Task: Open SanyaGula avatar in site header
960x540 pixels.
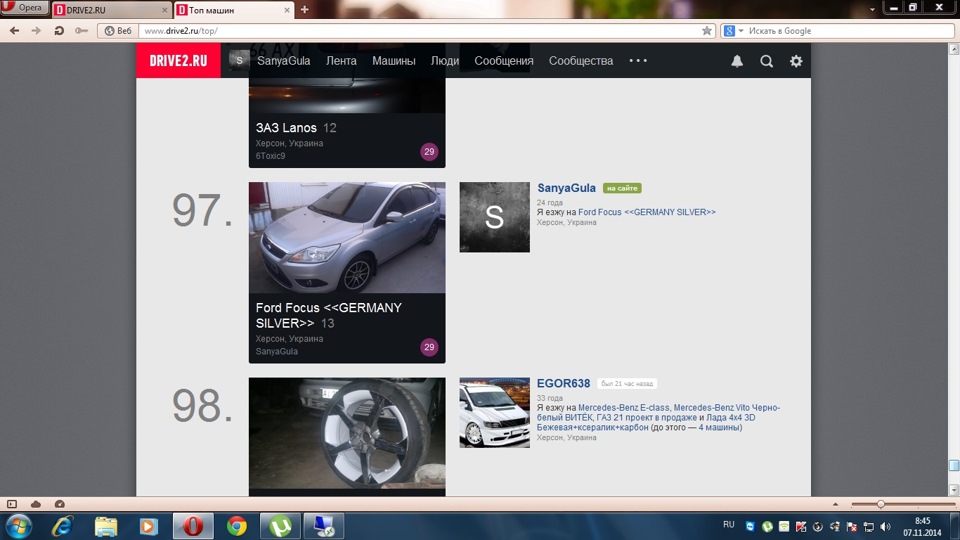Action: click(239, 60)
